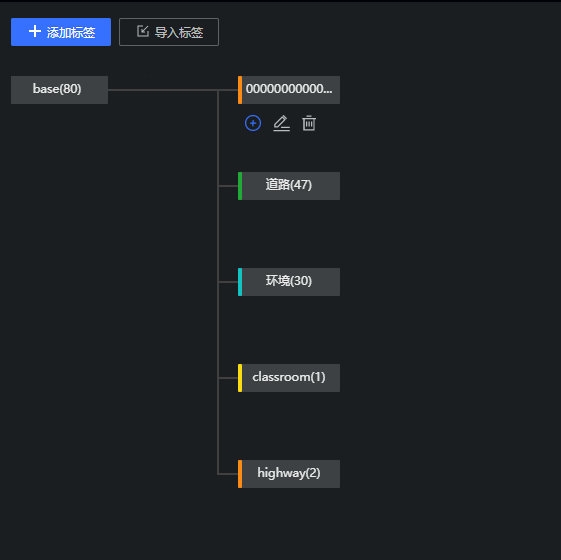Click the 添加标签 button
561x560 pixels.
61,32
